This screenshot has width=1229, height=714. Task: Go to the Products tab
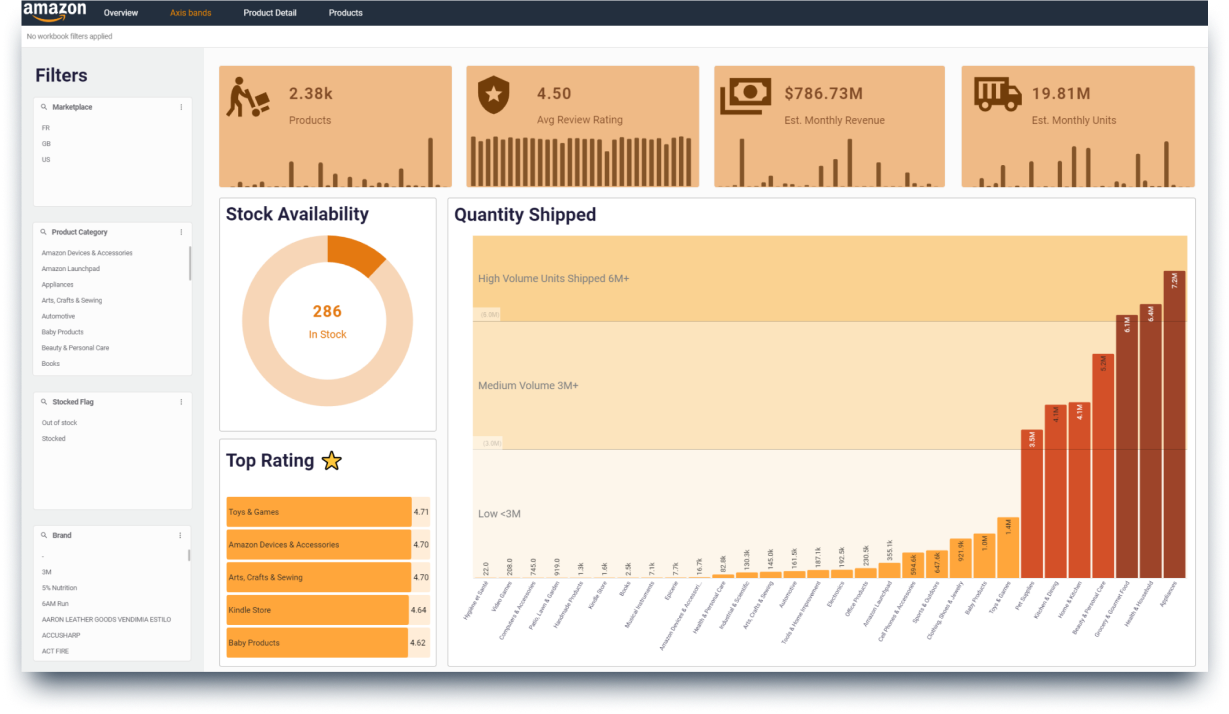point(346,13)
